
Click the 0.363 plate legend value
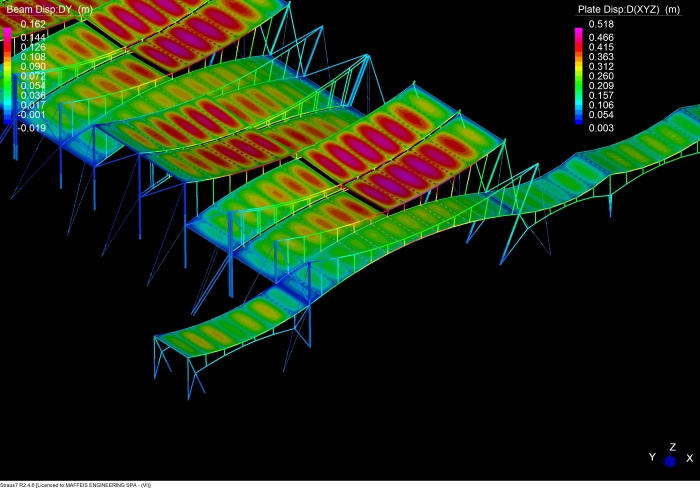(x=601, y=57)
